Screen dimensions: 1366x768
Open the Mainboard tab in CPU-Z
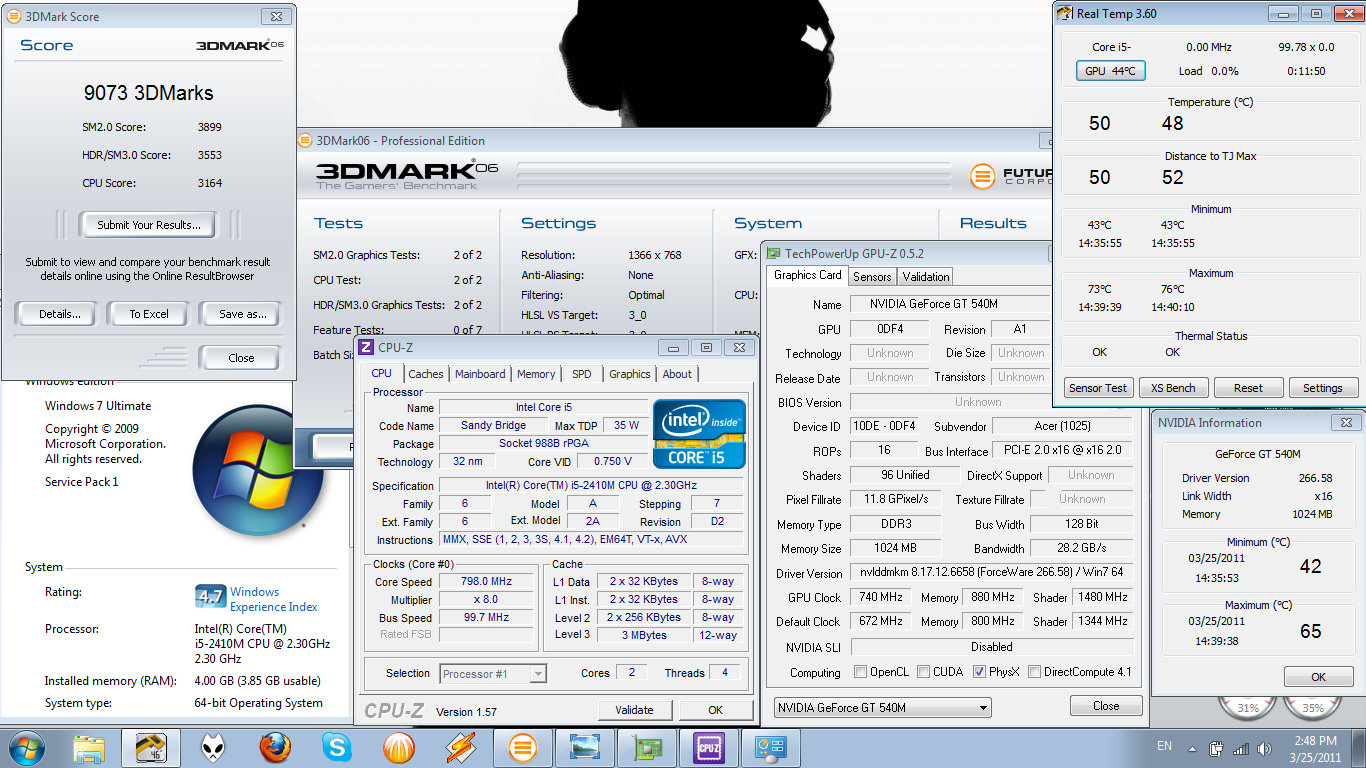click(480, 374)
